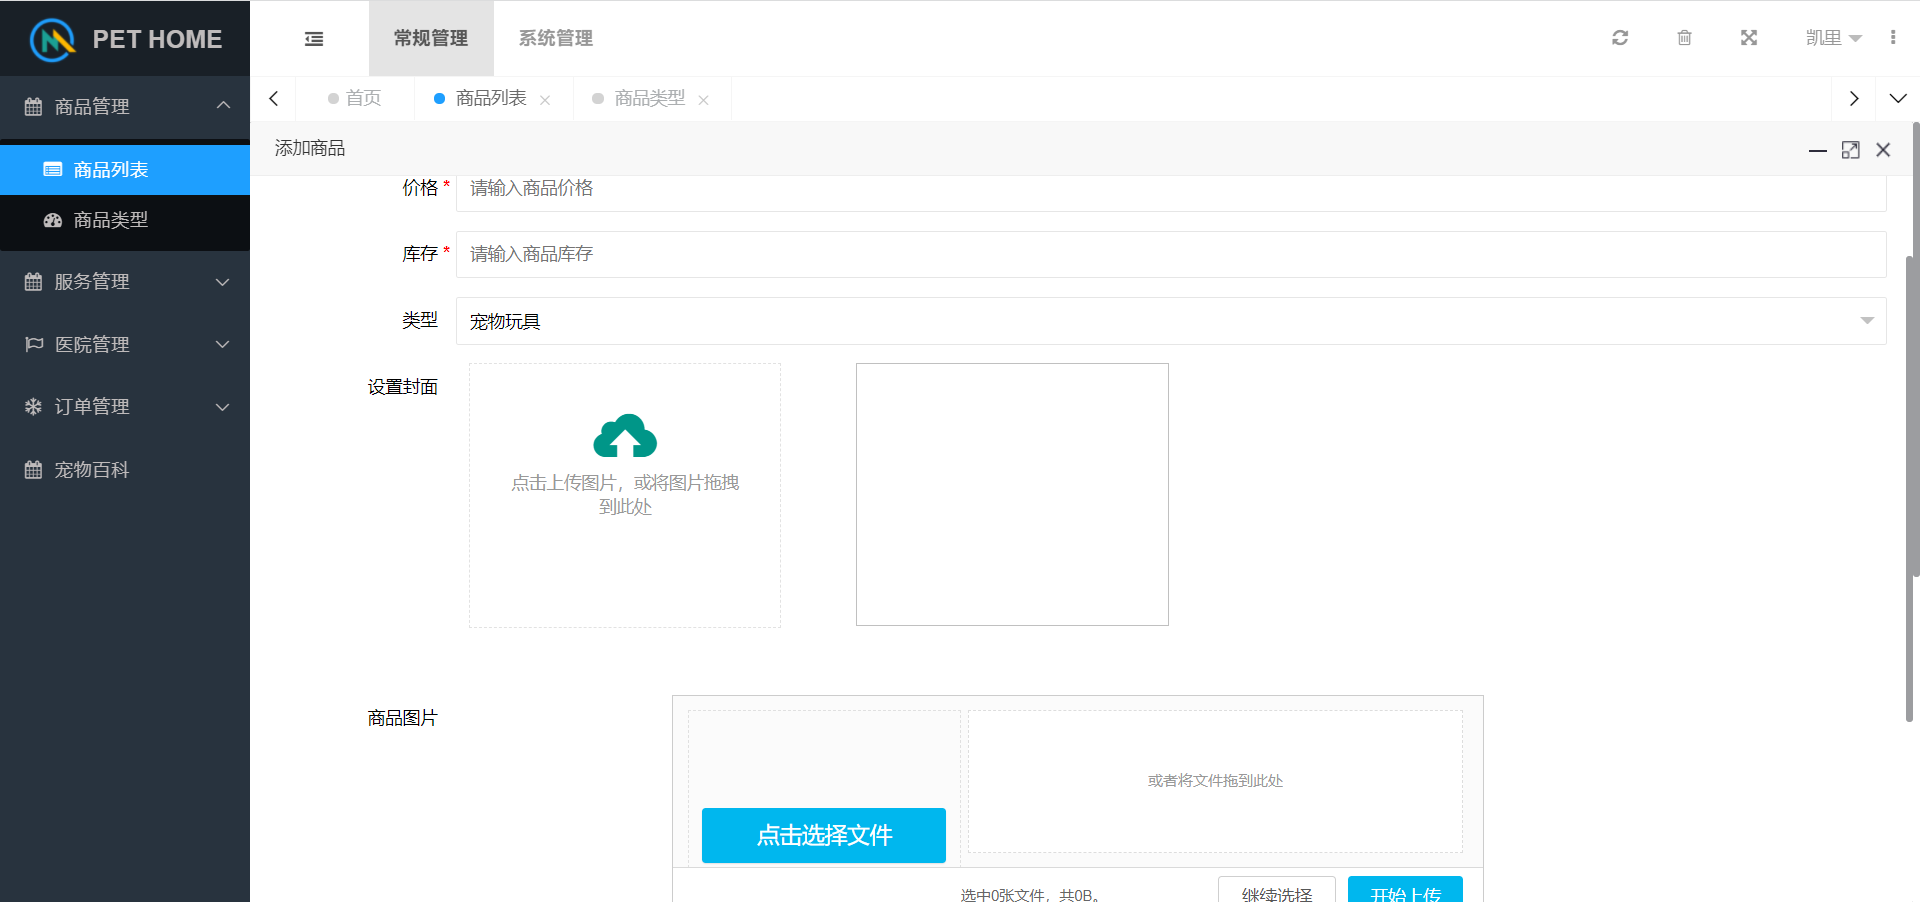1920x902 pixels.
Task: Click the 或者将文件拖到此处 drop area
Action: (x=1215, y=781)
